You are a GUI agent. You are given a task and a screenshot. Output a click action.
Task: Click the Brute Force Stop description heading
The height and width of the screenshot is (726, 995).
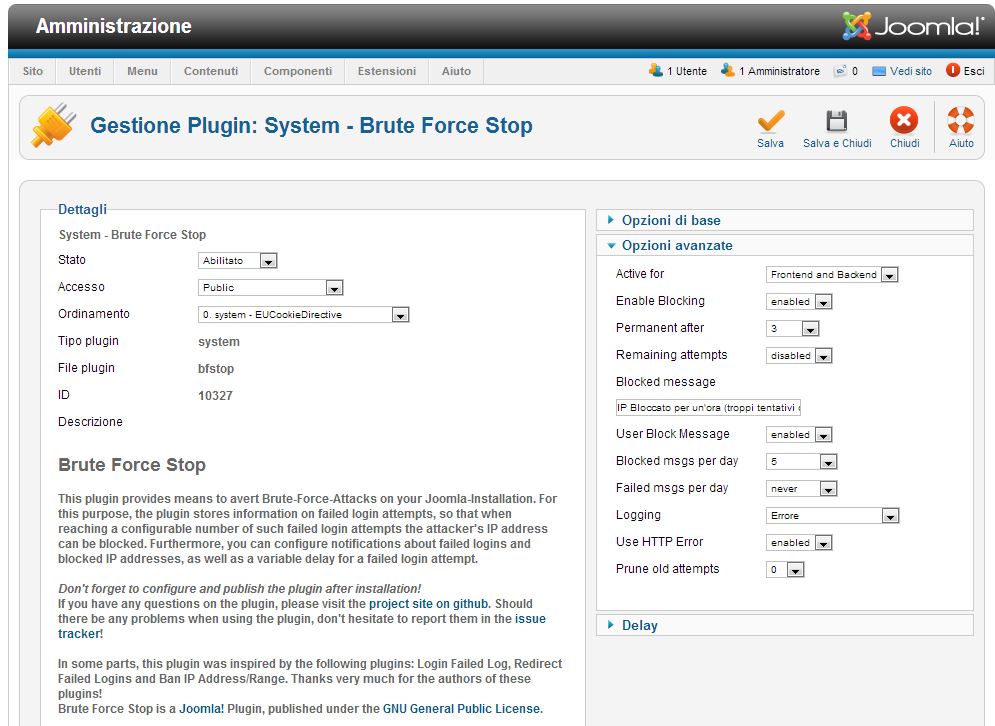(132, 465)
